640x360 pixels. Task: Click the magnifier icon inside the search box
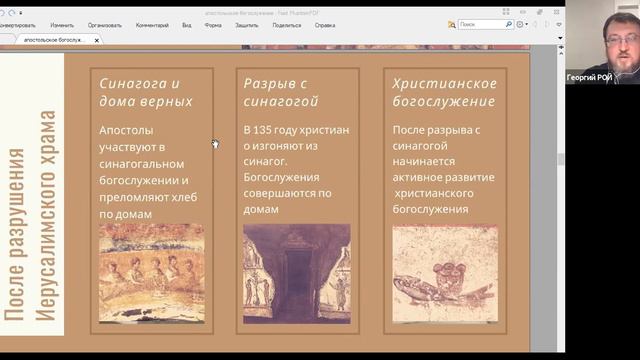509,24
